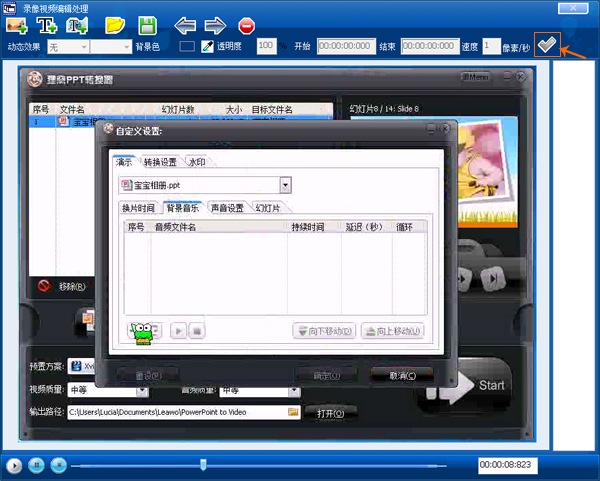Click the add text (T+) icon
600x481 pixels.
click(x=47, y=26)
